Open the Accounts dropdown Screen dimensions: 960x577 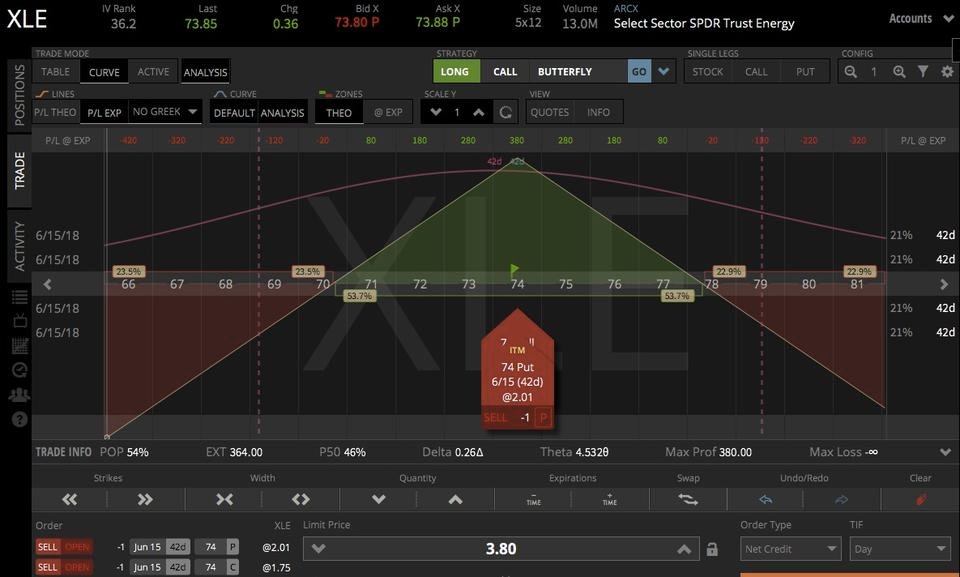(921, 19)
